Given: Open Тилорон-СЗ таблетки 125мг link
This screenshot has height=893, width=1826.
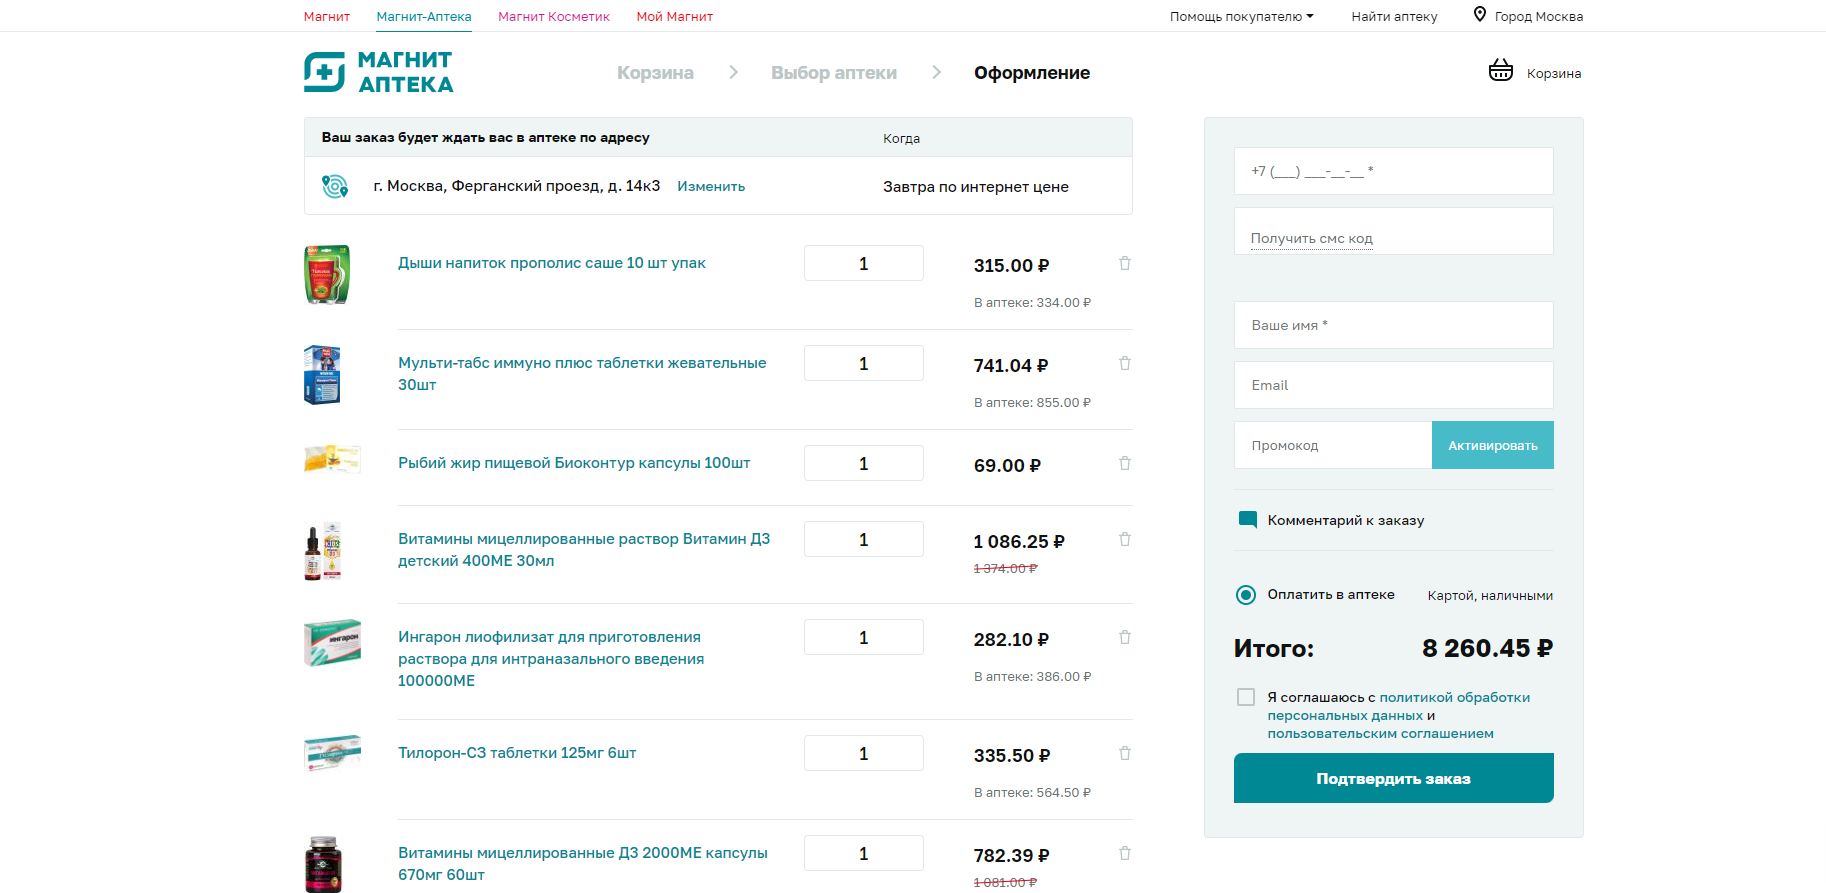Looking at the screenshot, I should (x=517, y=753).
